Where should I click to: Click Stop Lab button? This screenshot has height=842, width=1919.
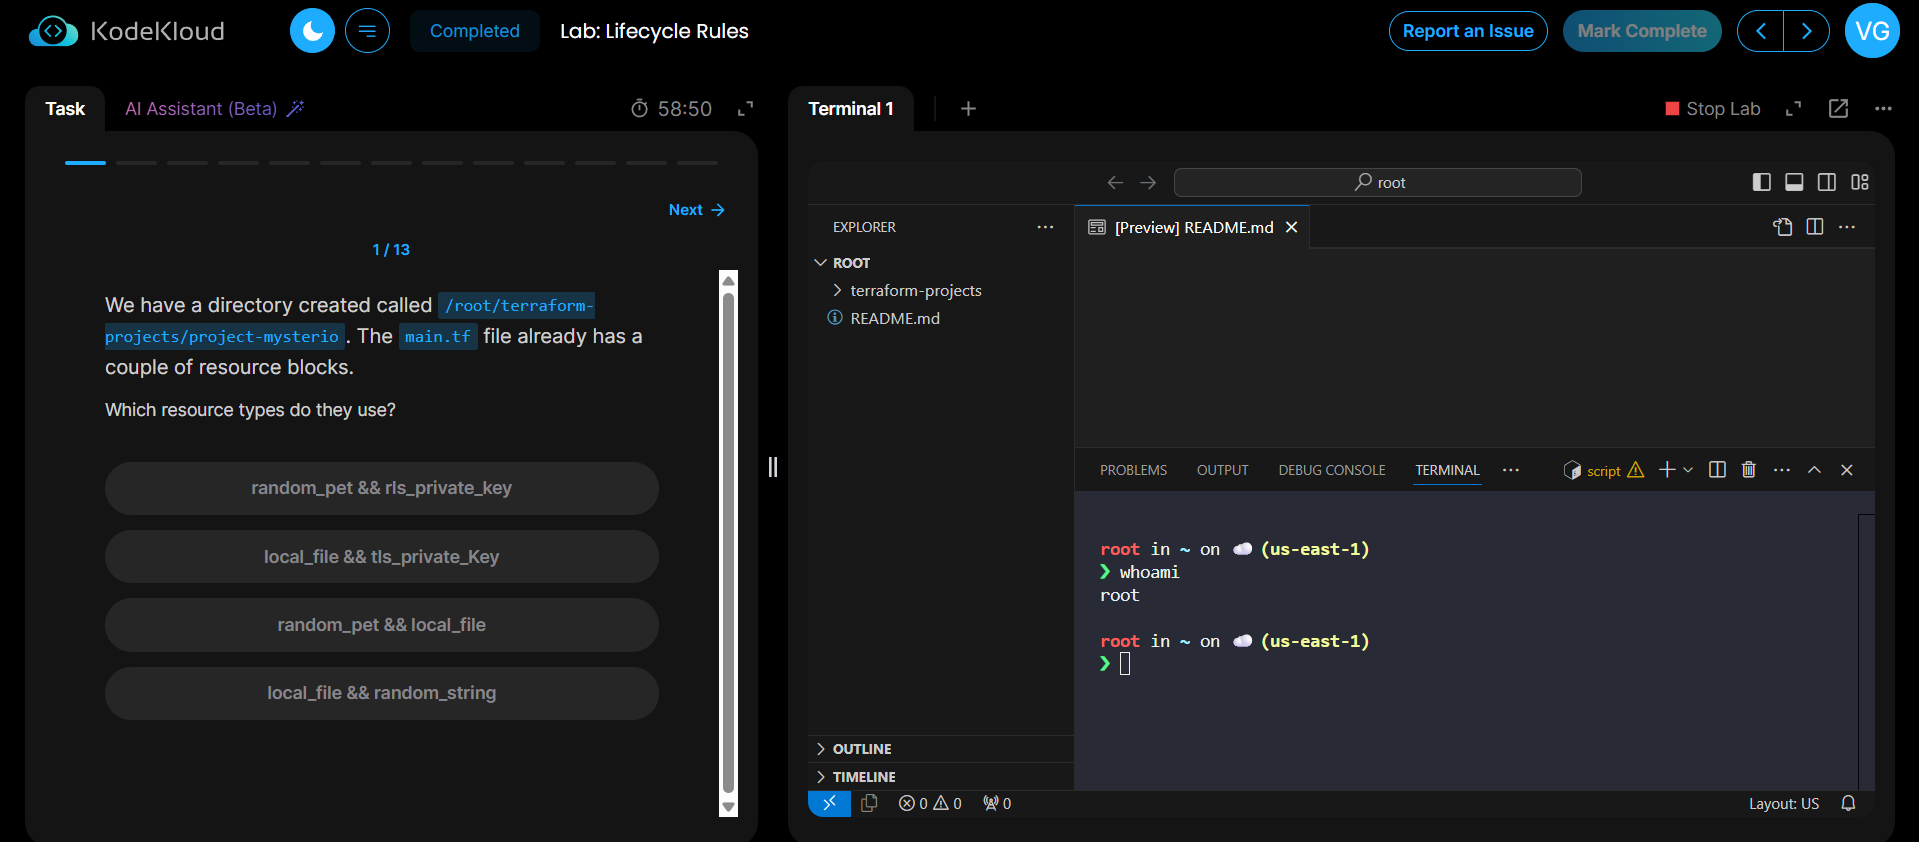click(x=1712, y=109)
